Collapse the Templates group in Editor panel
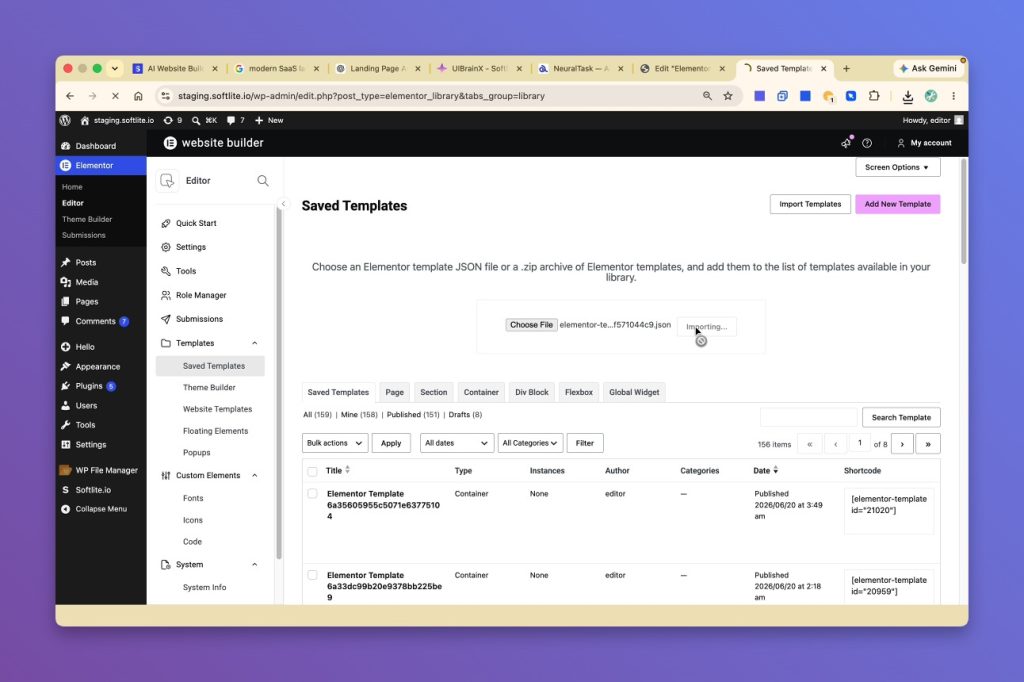 [x=255, y=343]
